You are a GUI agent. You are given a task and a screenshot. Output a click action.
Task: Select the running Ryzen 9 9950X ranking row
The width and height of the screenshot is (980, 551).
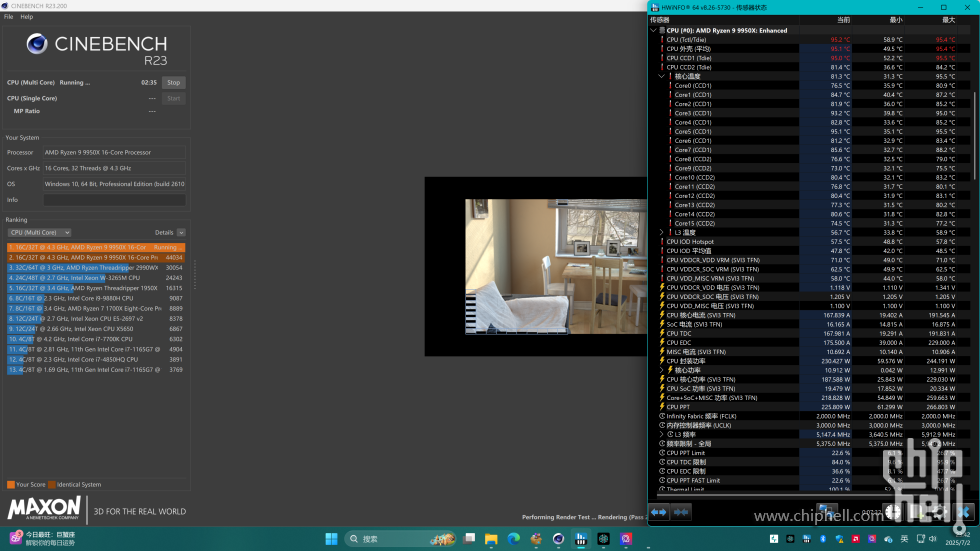(96, 247)
